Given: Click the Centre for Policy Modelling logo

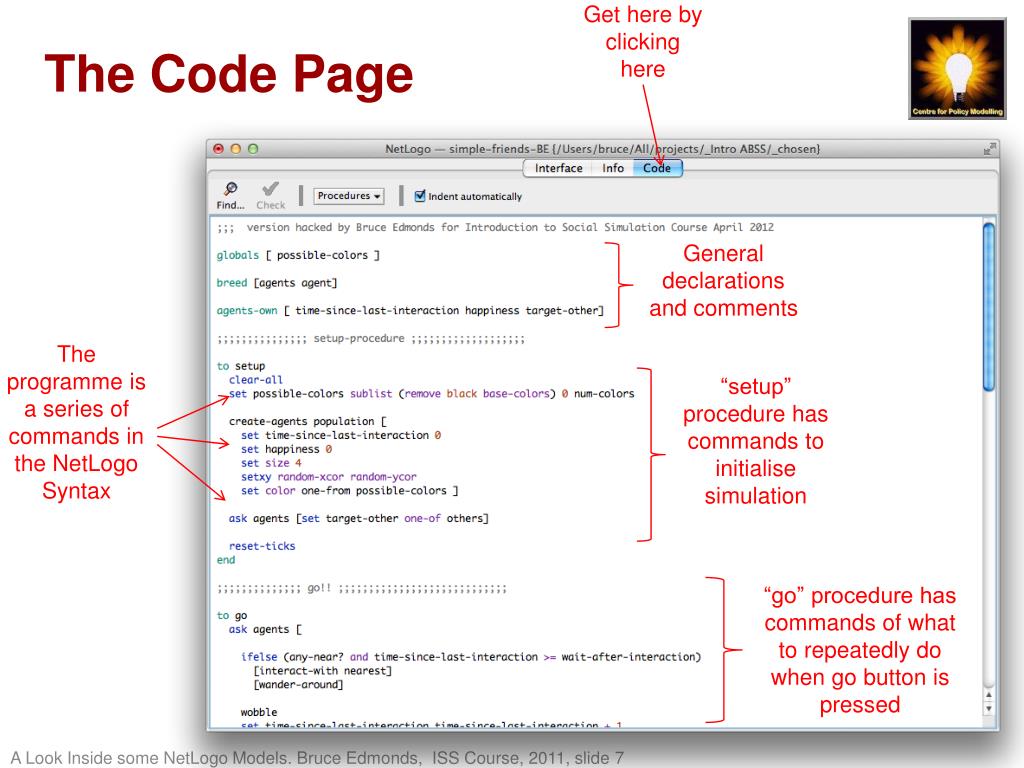Looking at the screenshot, I should point(957,69).
